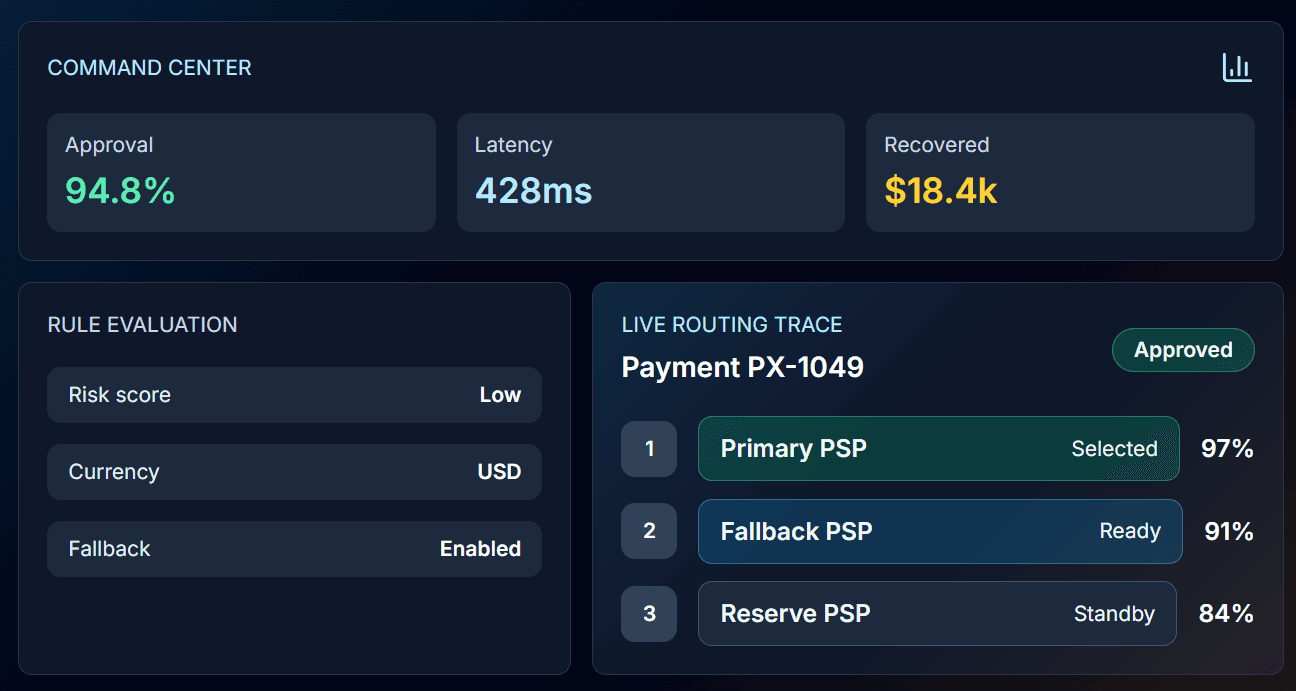Click the Ready status label

tap(1131, 531)
